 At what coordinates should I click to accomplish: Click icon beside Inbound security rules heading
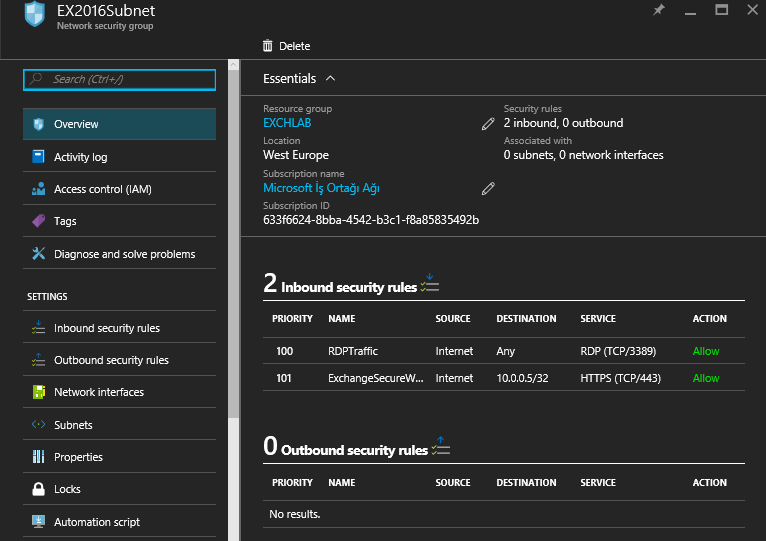(x=430, y=283)
